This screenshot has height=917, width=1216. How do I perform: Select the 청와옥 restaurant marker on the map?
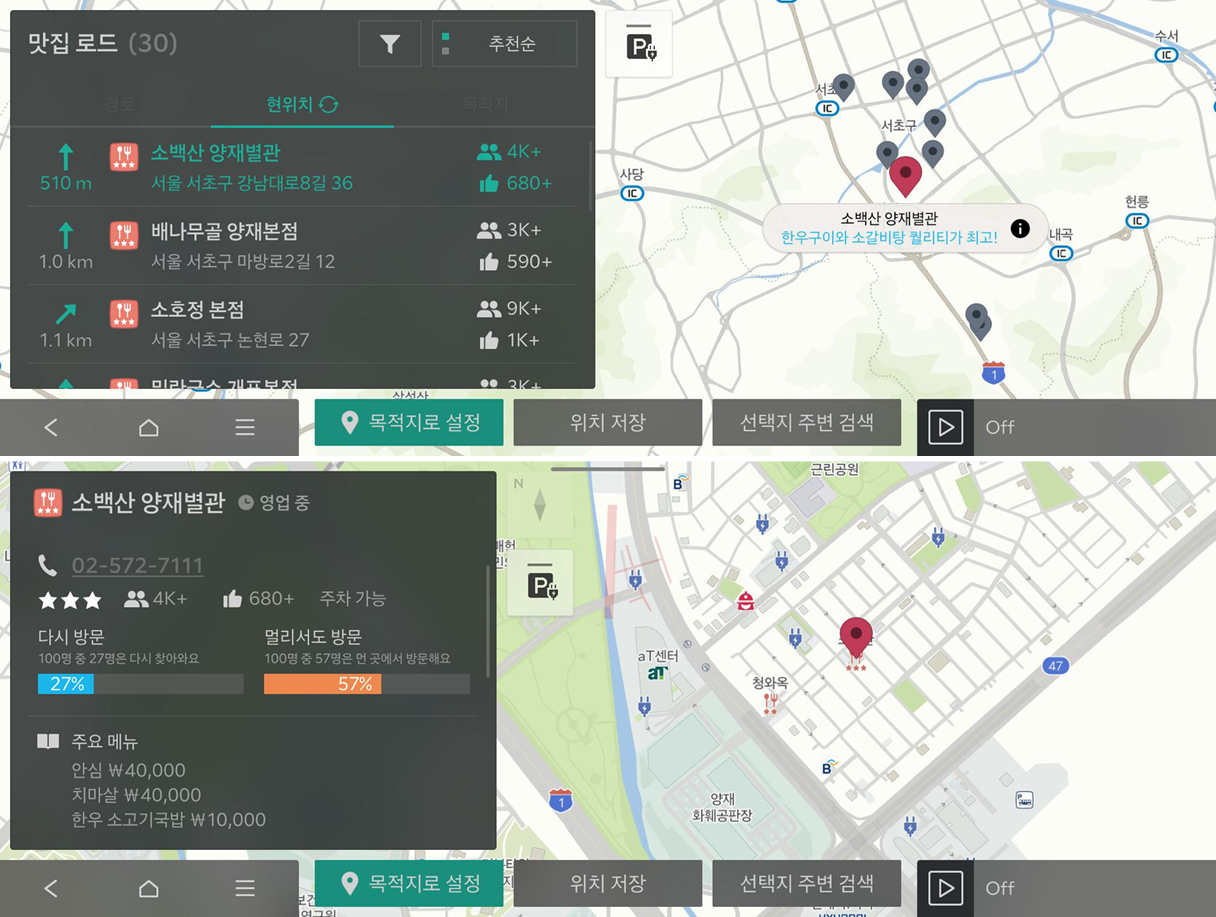tap(770, 702)
